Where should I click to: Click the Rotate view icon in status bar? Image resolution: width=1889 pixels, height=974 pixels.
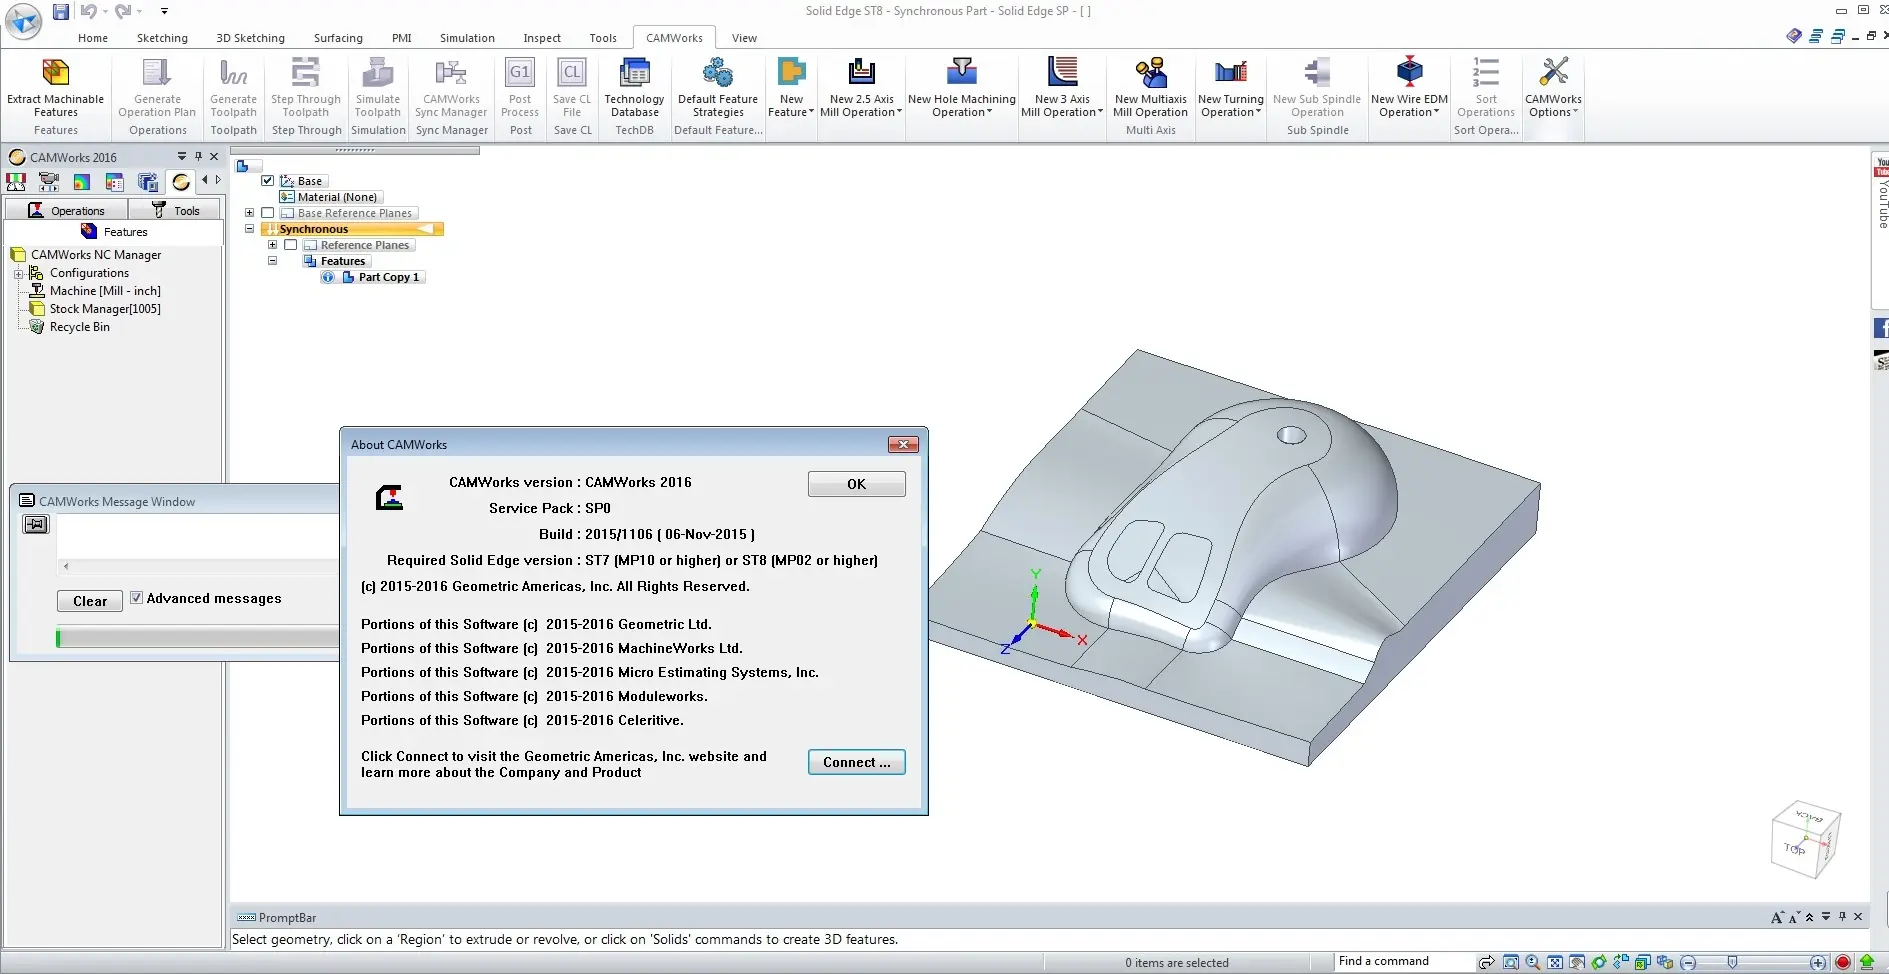click(1599, 963)
